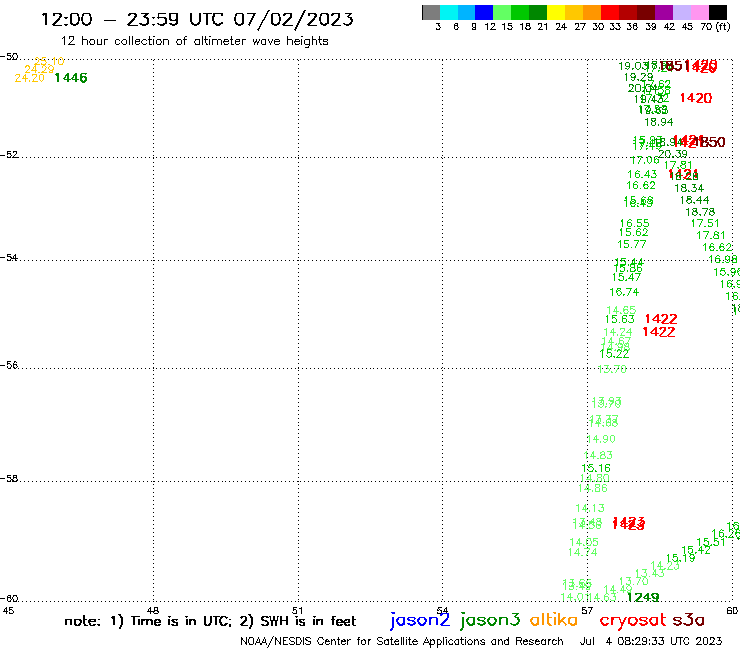Click the wave height value '15.63'
The image size is (740, 650).
620,320
